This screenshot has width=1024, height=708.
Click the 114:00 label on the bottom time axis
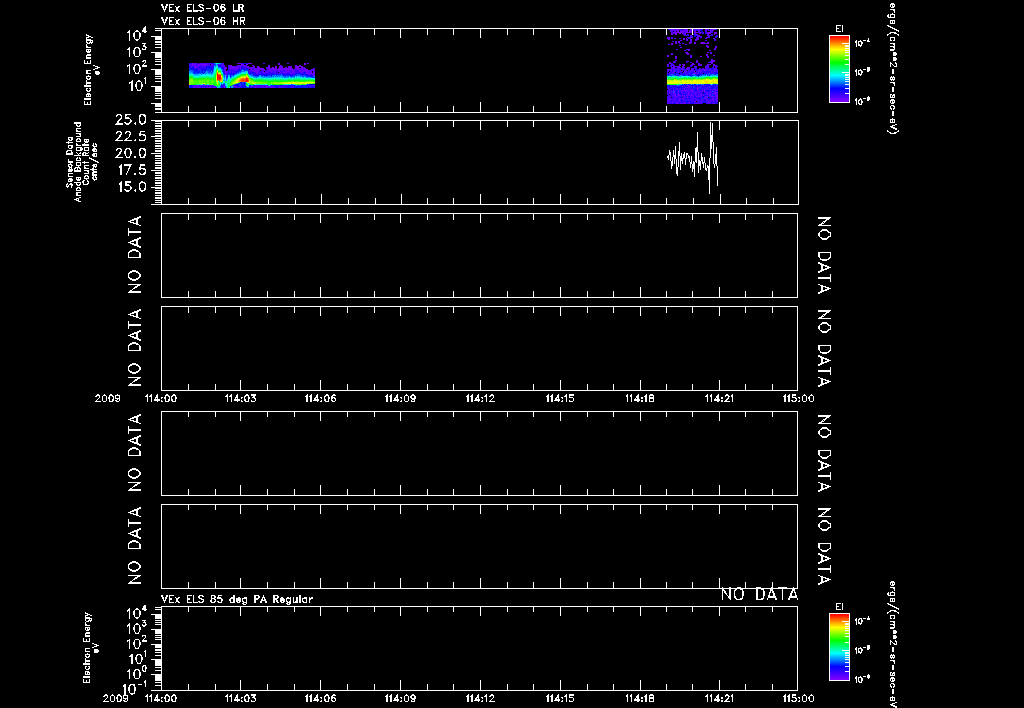coord(161,699)
